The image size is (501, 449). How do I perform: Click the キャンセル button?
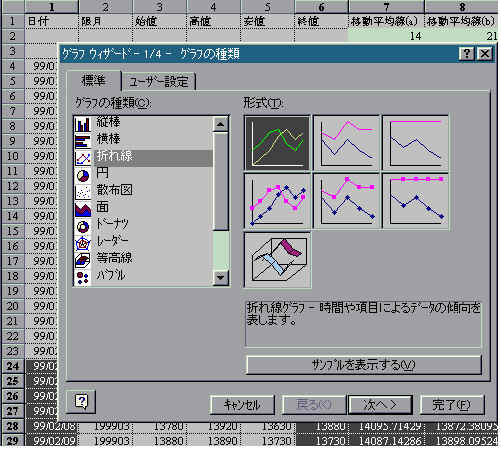[x=242, y=405]
